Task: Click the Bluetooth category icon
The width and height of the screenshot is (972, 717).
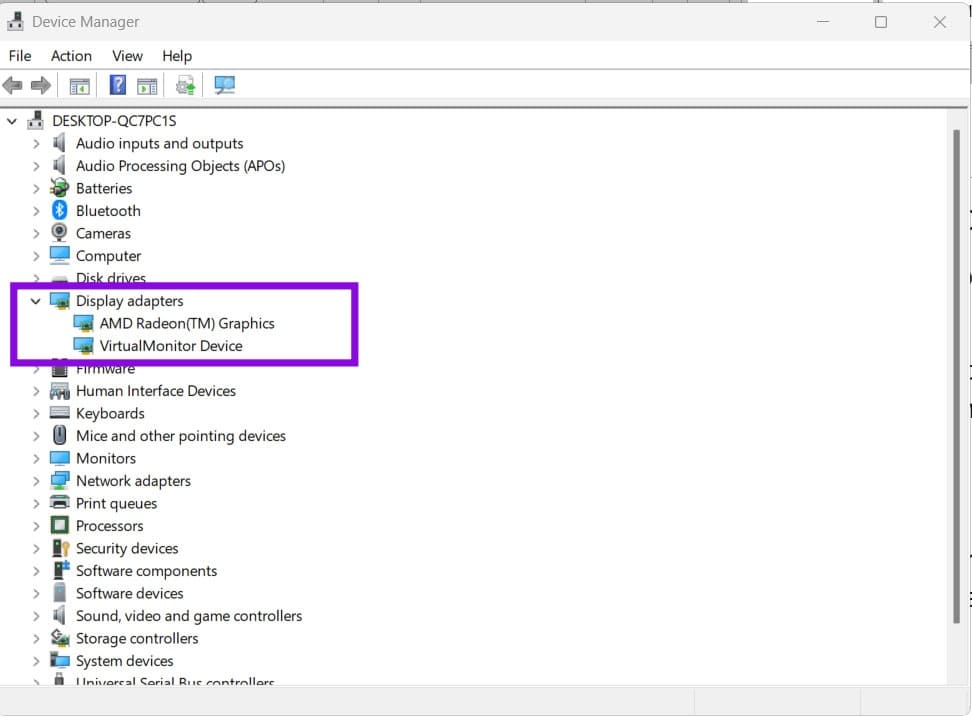Action: [60, 210]
